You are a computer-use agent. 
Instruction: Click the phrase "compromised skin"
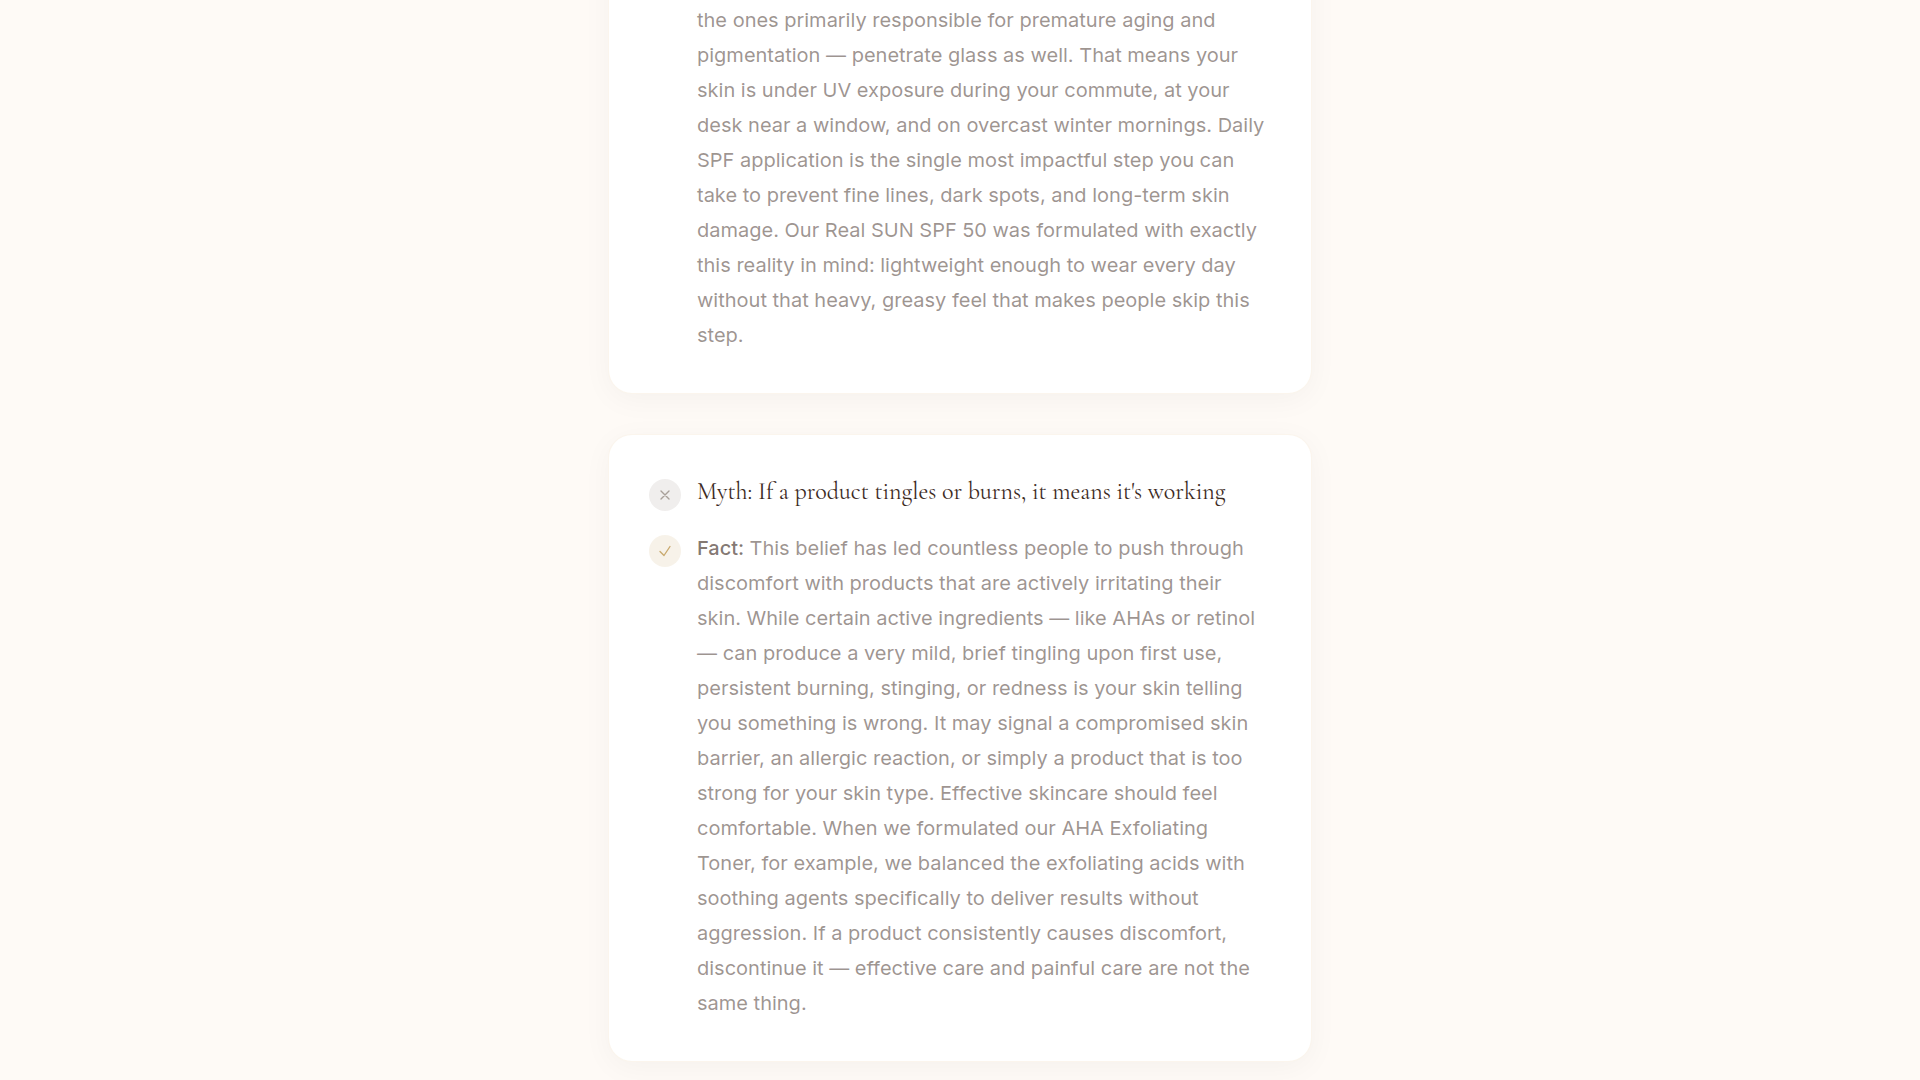click(x=1161, y=723)
